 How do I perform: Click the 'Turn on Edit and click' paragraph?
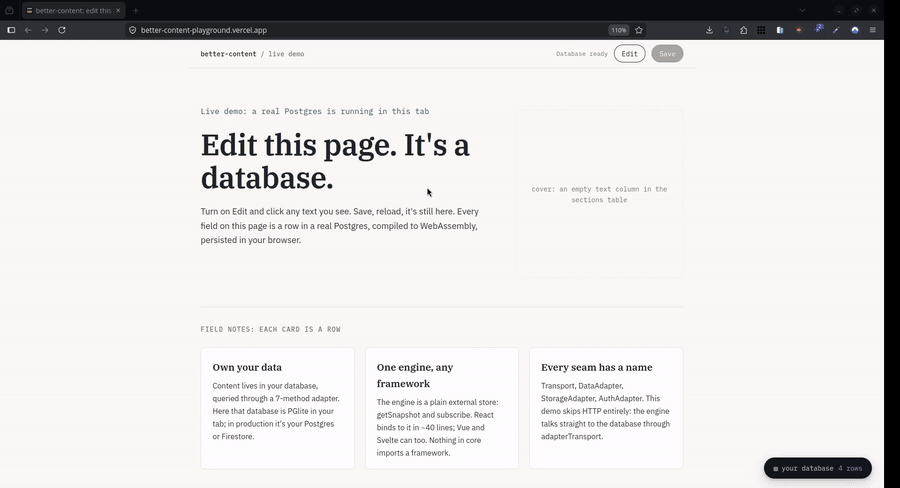coord(339,226)
